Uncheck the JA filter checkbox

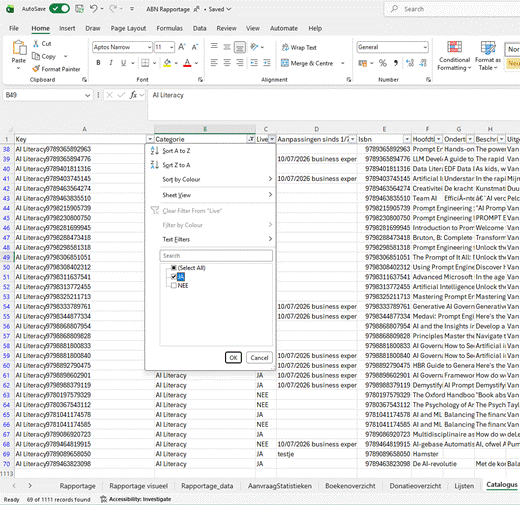click(174, 277)
